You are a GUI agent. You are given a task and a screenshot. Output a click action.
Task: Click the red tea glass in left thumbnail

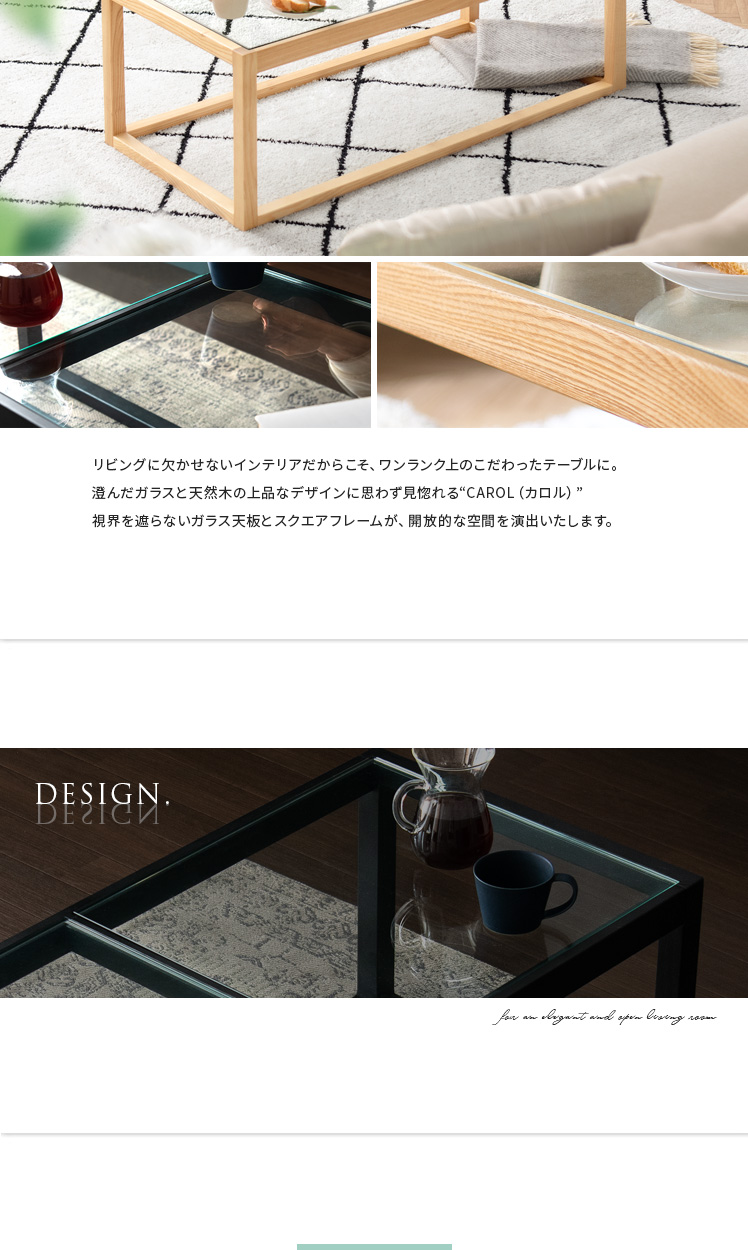(x=30, y=295)
